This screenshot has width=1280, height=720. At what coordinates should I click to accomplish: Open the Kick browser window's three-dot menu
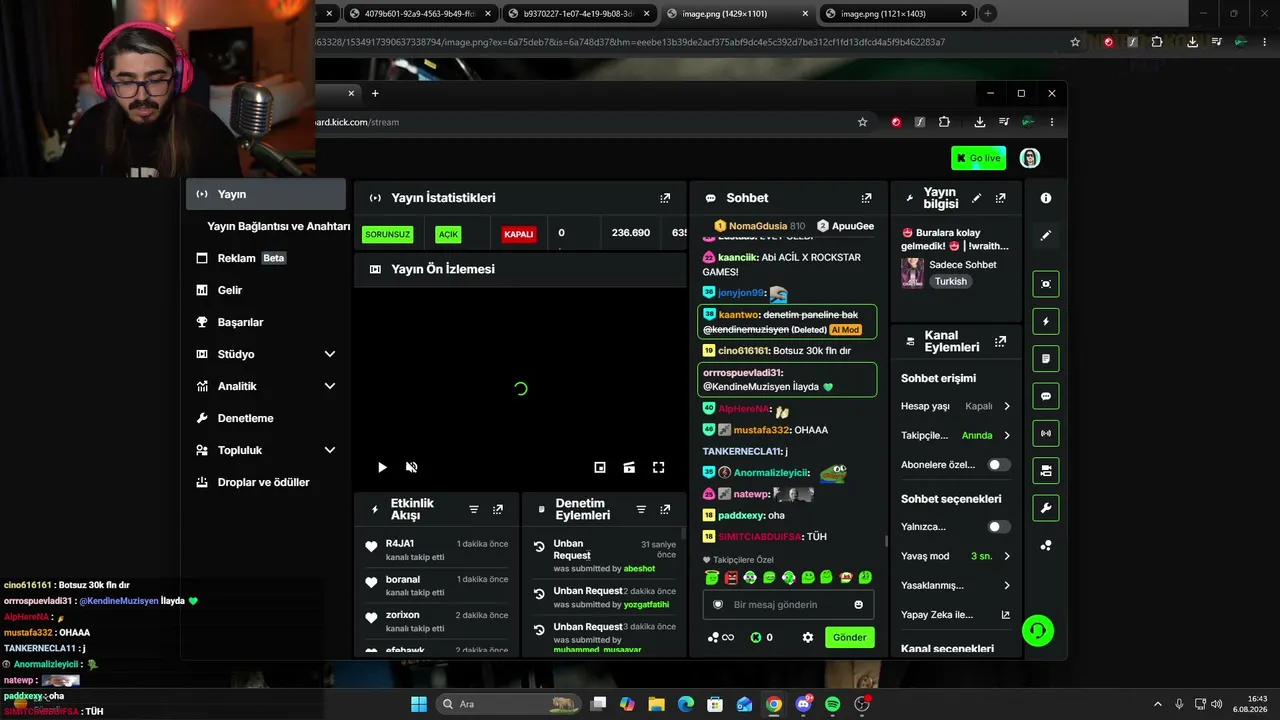[1052, 122]
